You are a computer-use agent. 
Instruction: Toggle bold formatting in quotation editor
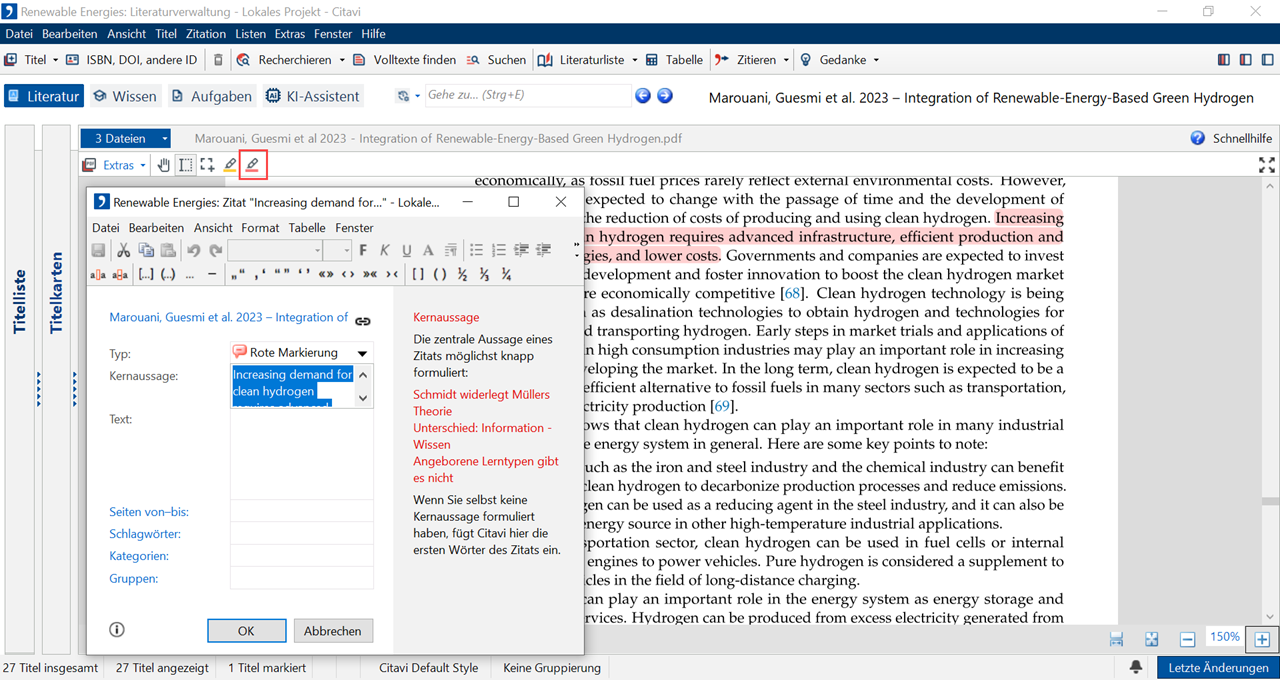pyautogui.click(x=363, y=250)
